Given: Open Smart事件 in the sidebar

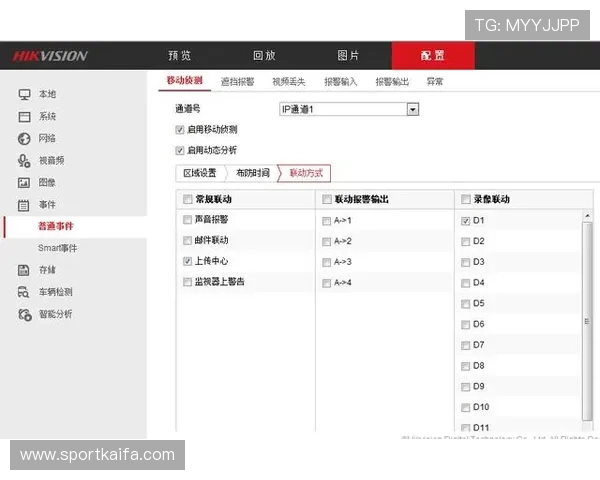Looking at the screenshot, I should [x=57, y=248].
